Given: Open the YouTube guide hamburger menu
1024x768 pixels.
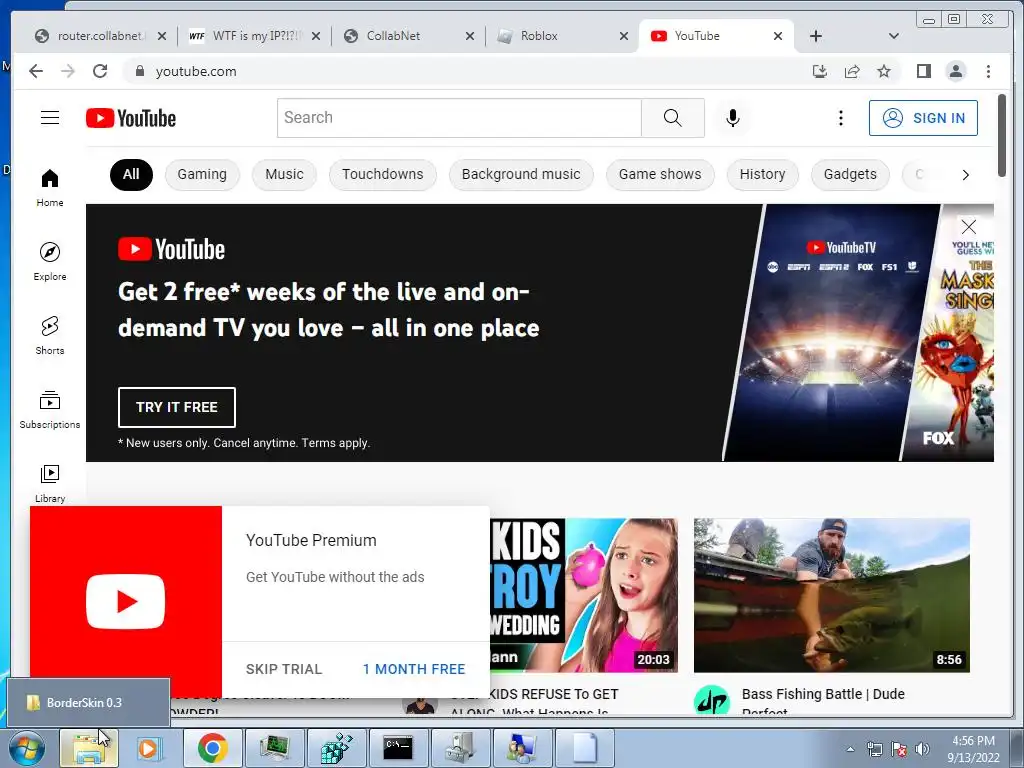Looking at the screenshot, I should pos(50,118).
